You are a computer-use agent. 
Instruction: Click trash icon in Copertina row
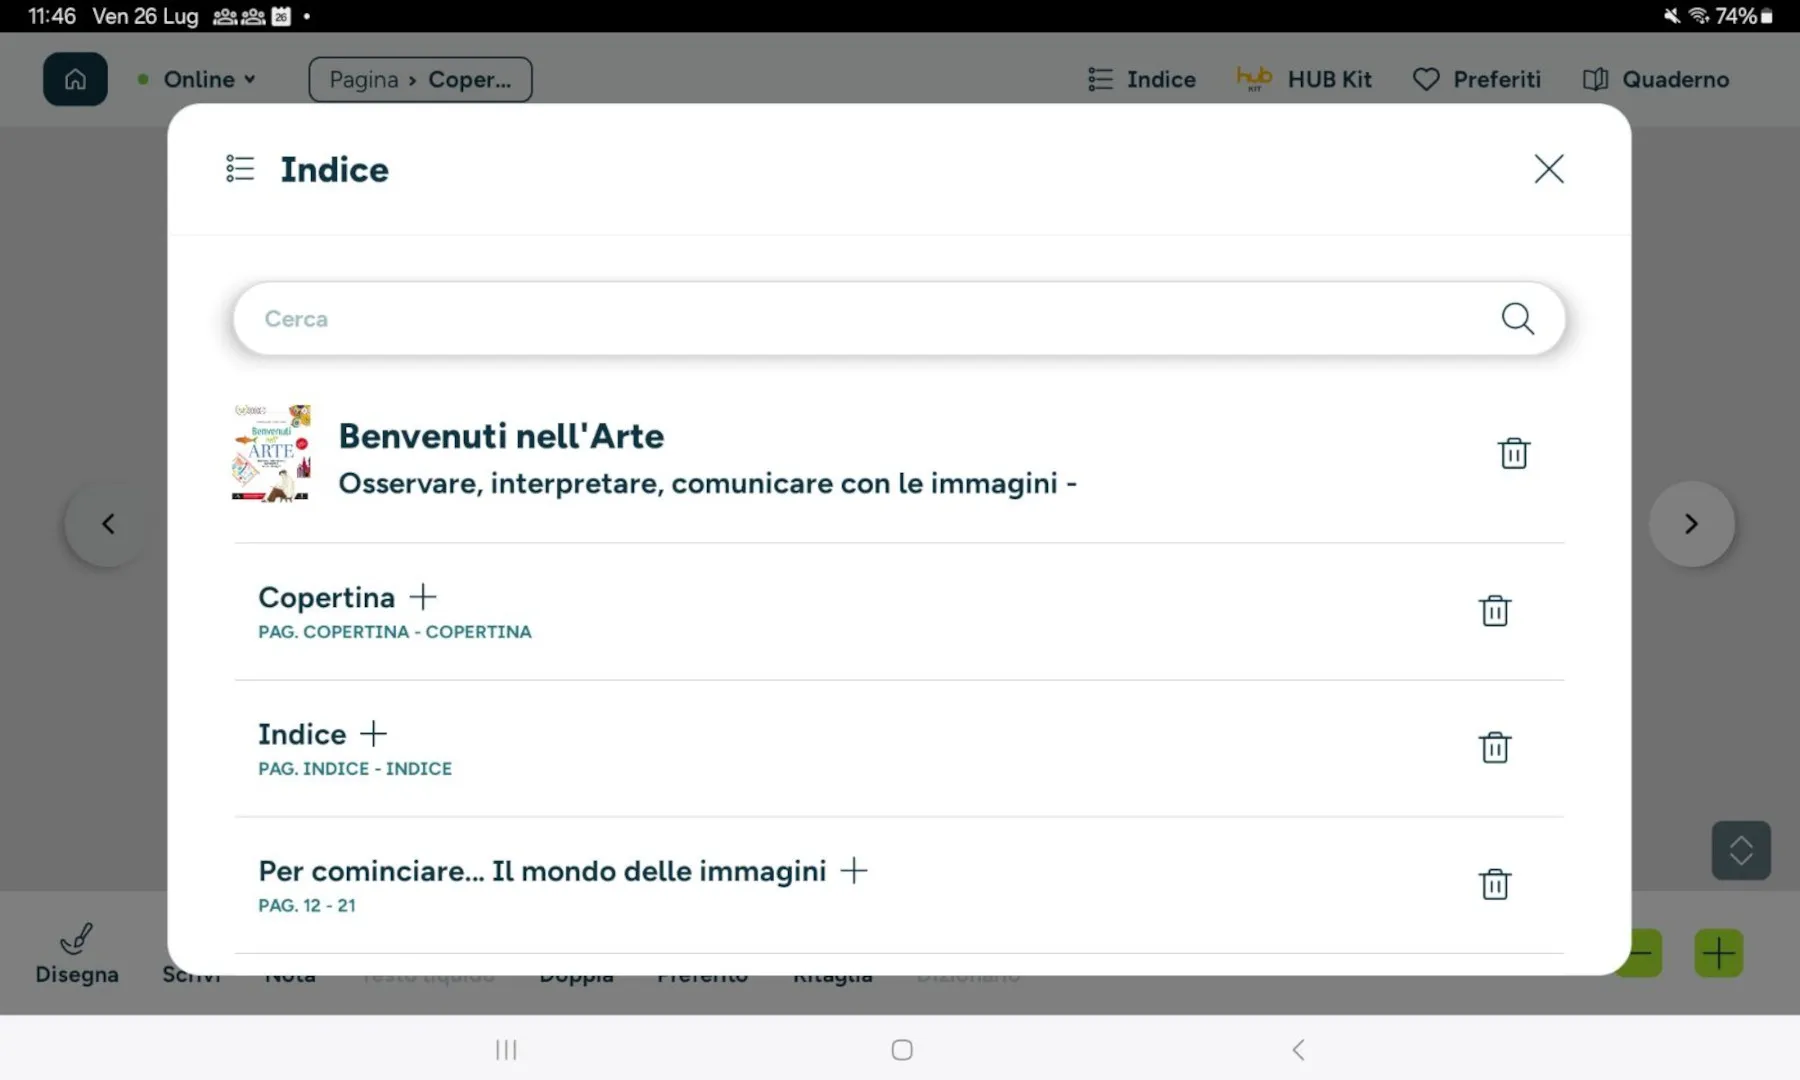coord(1494,610)
